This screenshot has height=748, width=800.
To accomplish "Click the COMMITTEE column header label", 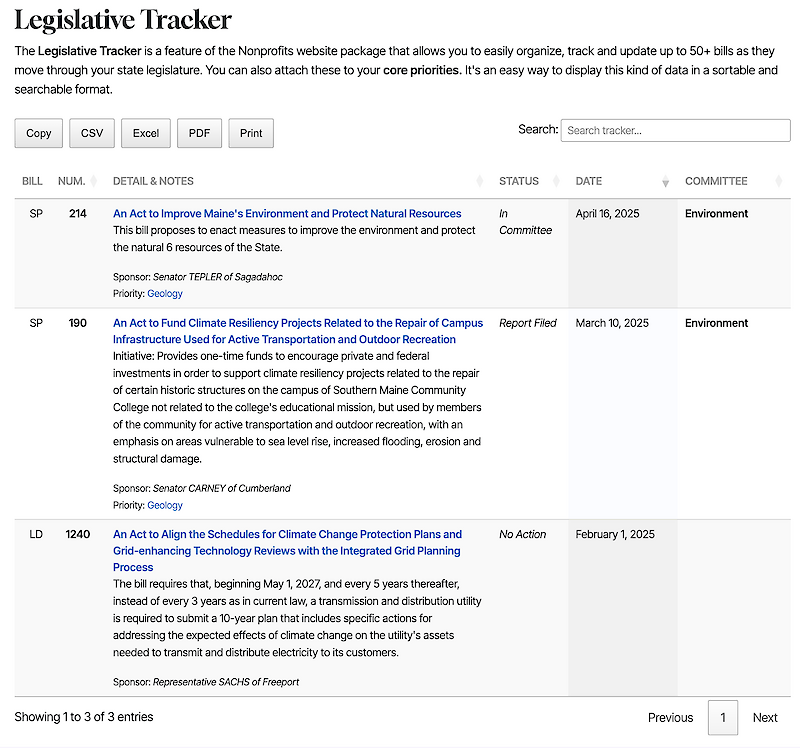I will click(x=716, y=181).
